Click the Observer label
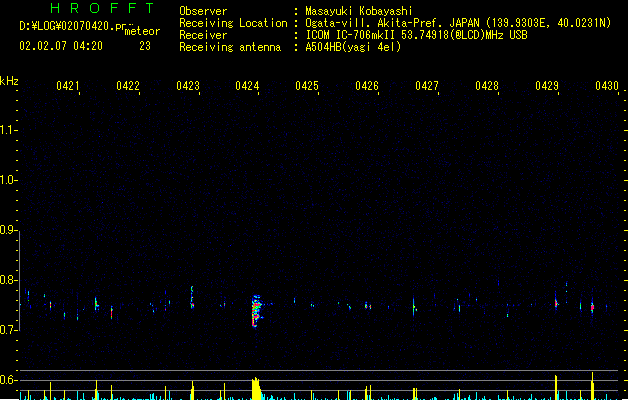 coord(203,11)
